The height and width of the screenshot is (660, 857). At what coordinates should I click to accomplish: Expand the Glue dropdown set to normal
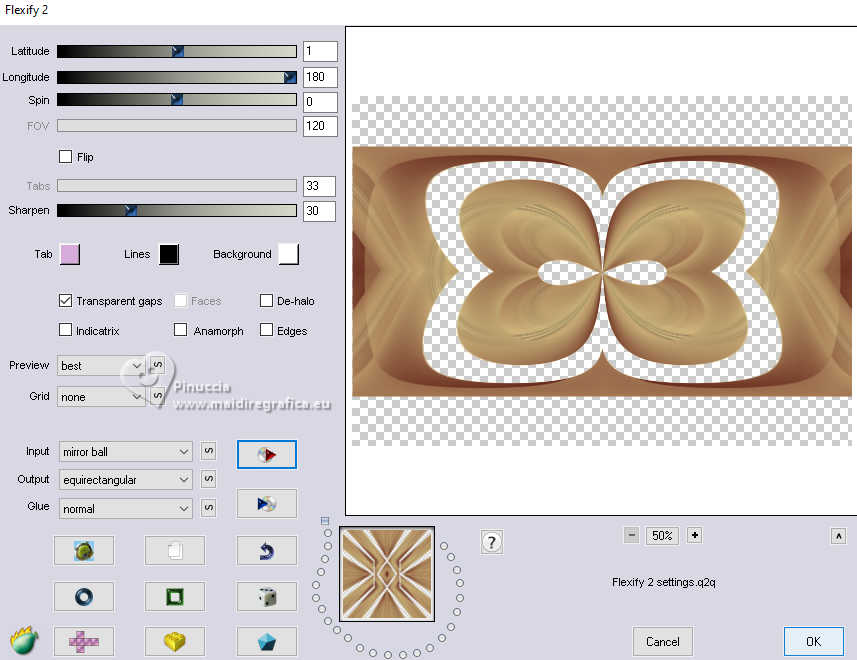click(x=125, y=509)
